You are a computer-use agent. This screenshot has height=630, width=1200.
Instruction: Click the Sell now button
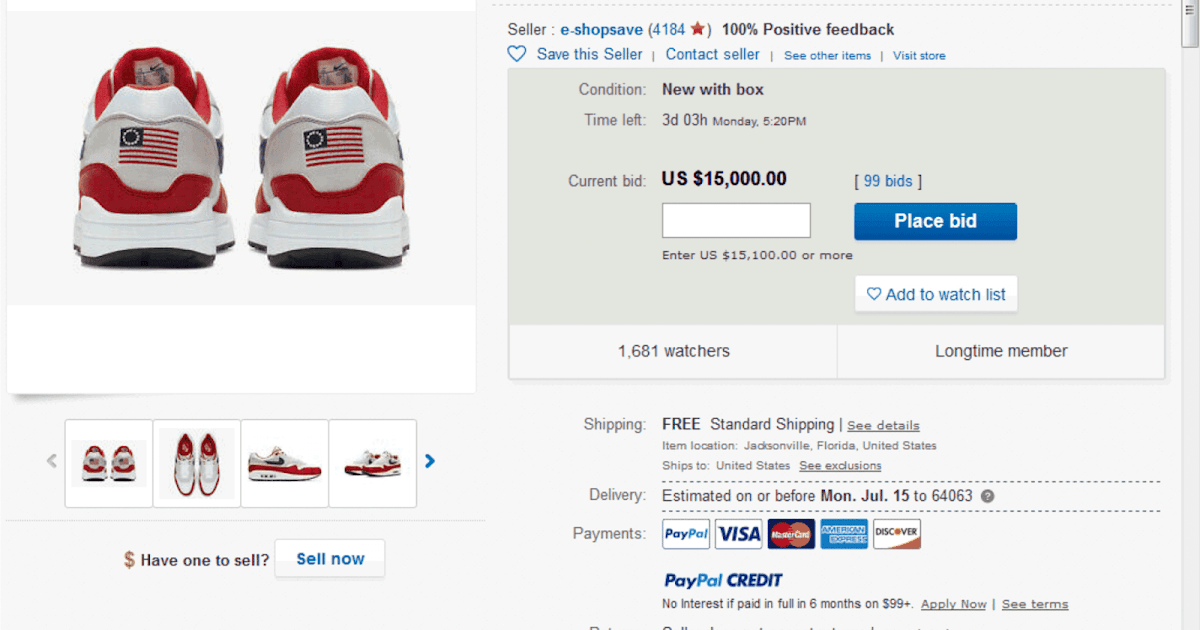pos(329,558)
